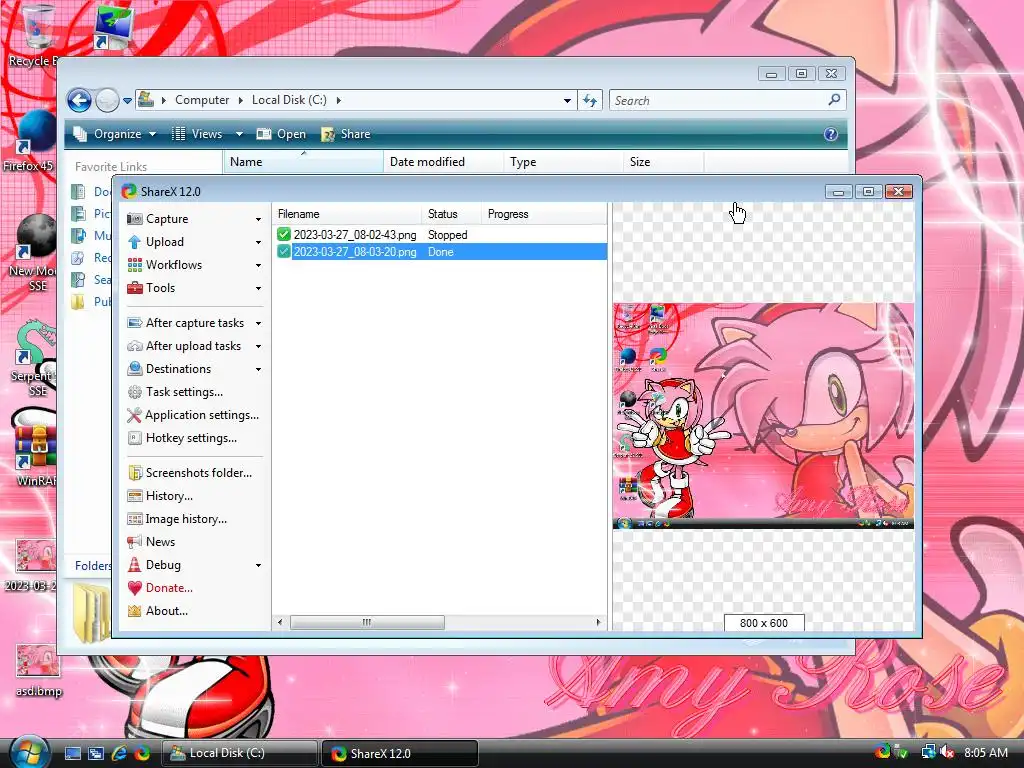
Task: Click the Filename column header
Action: pyautogui.click(x=347, y=214)
